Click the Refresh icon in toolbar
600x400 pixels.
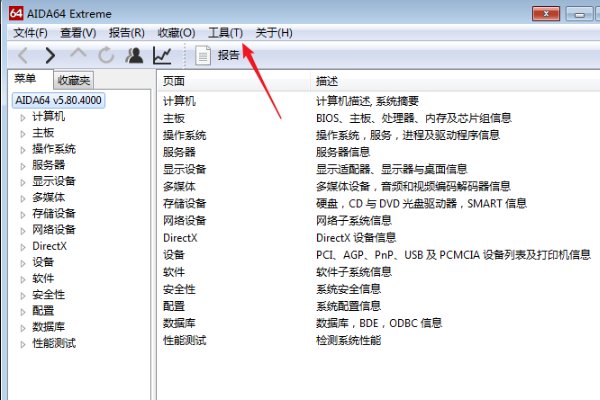106,56
